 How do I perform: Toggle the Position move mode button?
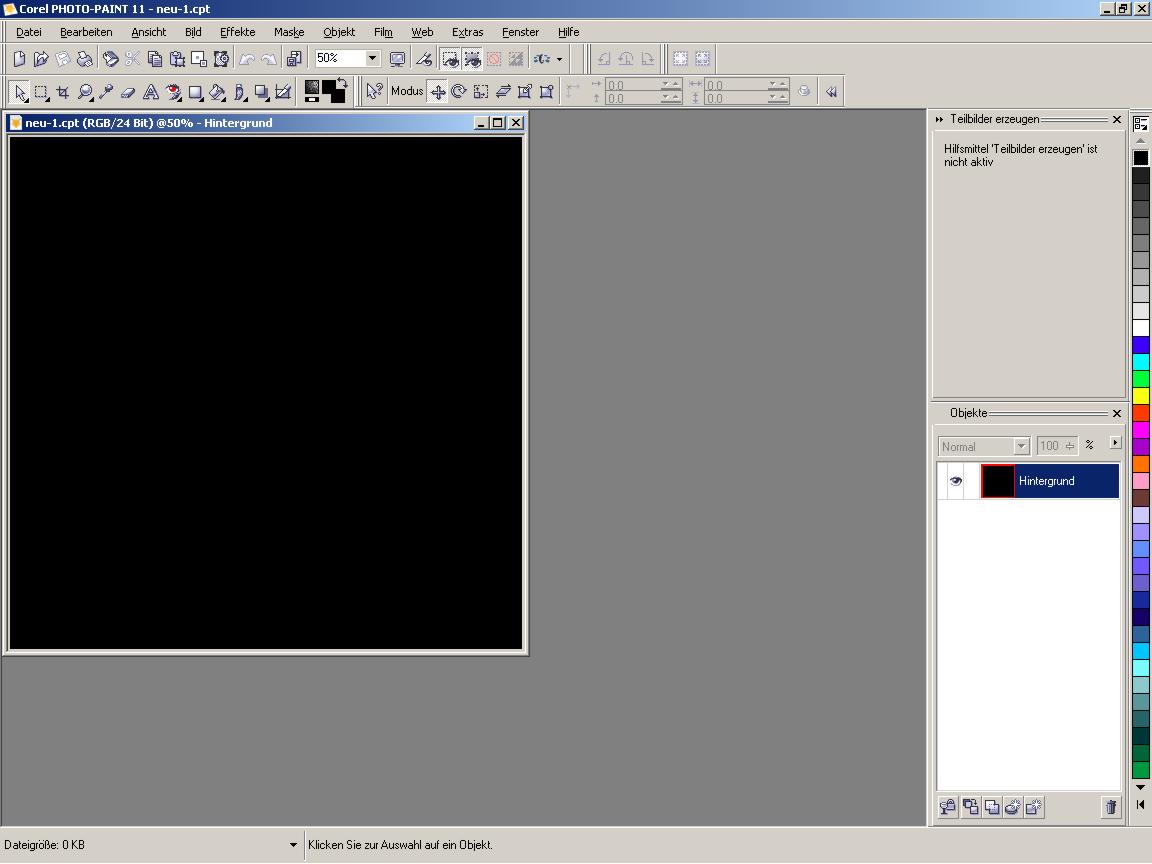click(438, 91)
